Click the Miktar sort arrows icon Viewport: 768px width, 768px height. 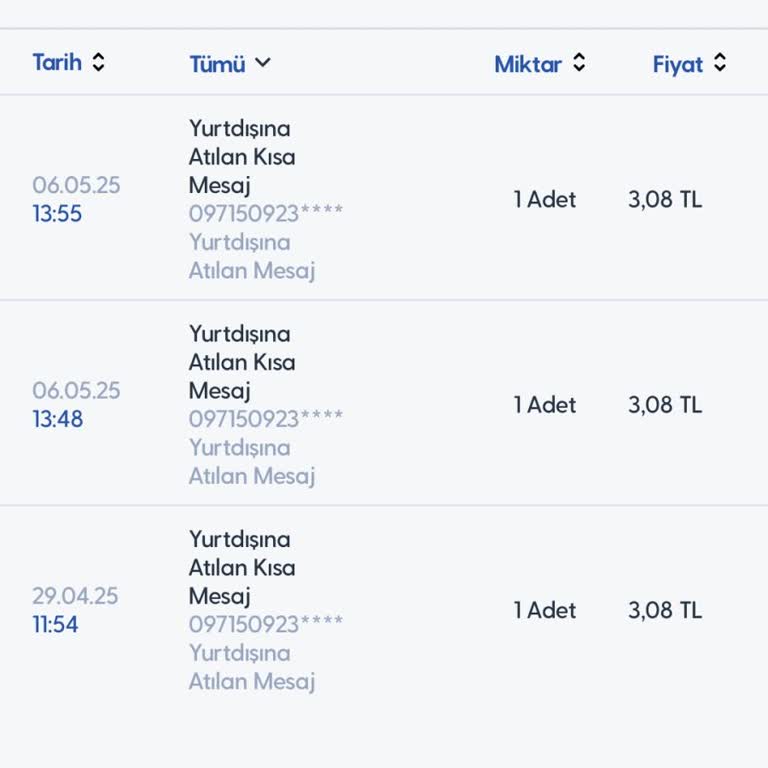click(x=578, y=63)
